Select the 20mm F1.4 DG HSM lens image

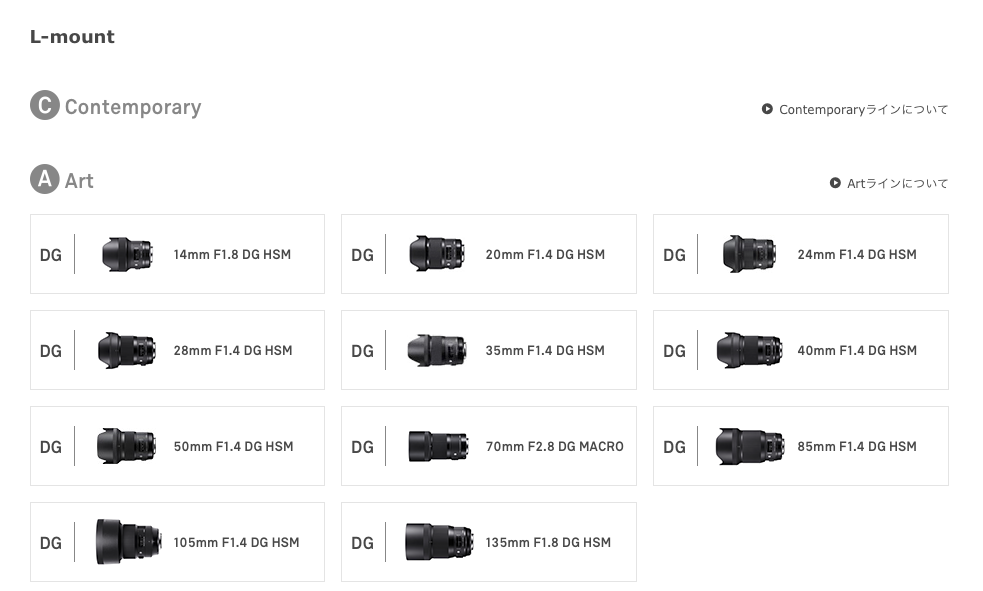click(437, 254)
